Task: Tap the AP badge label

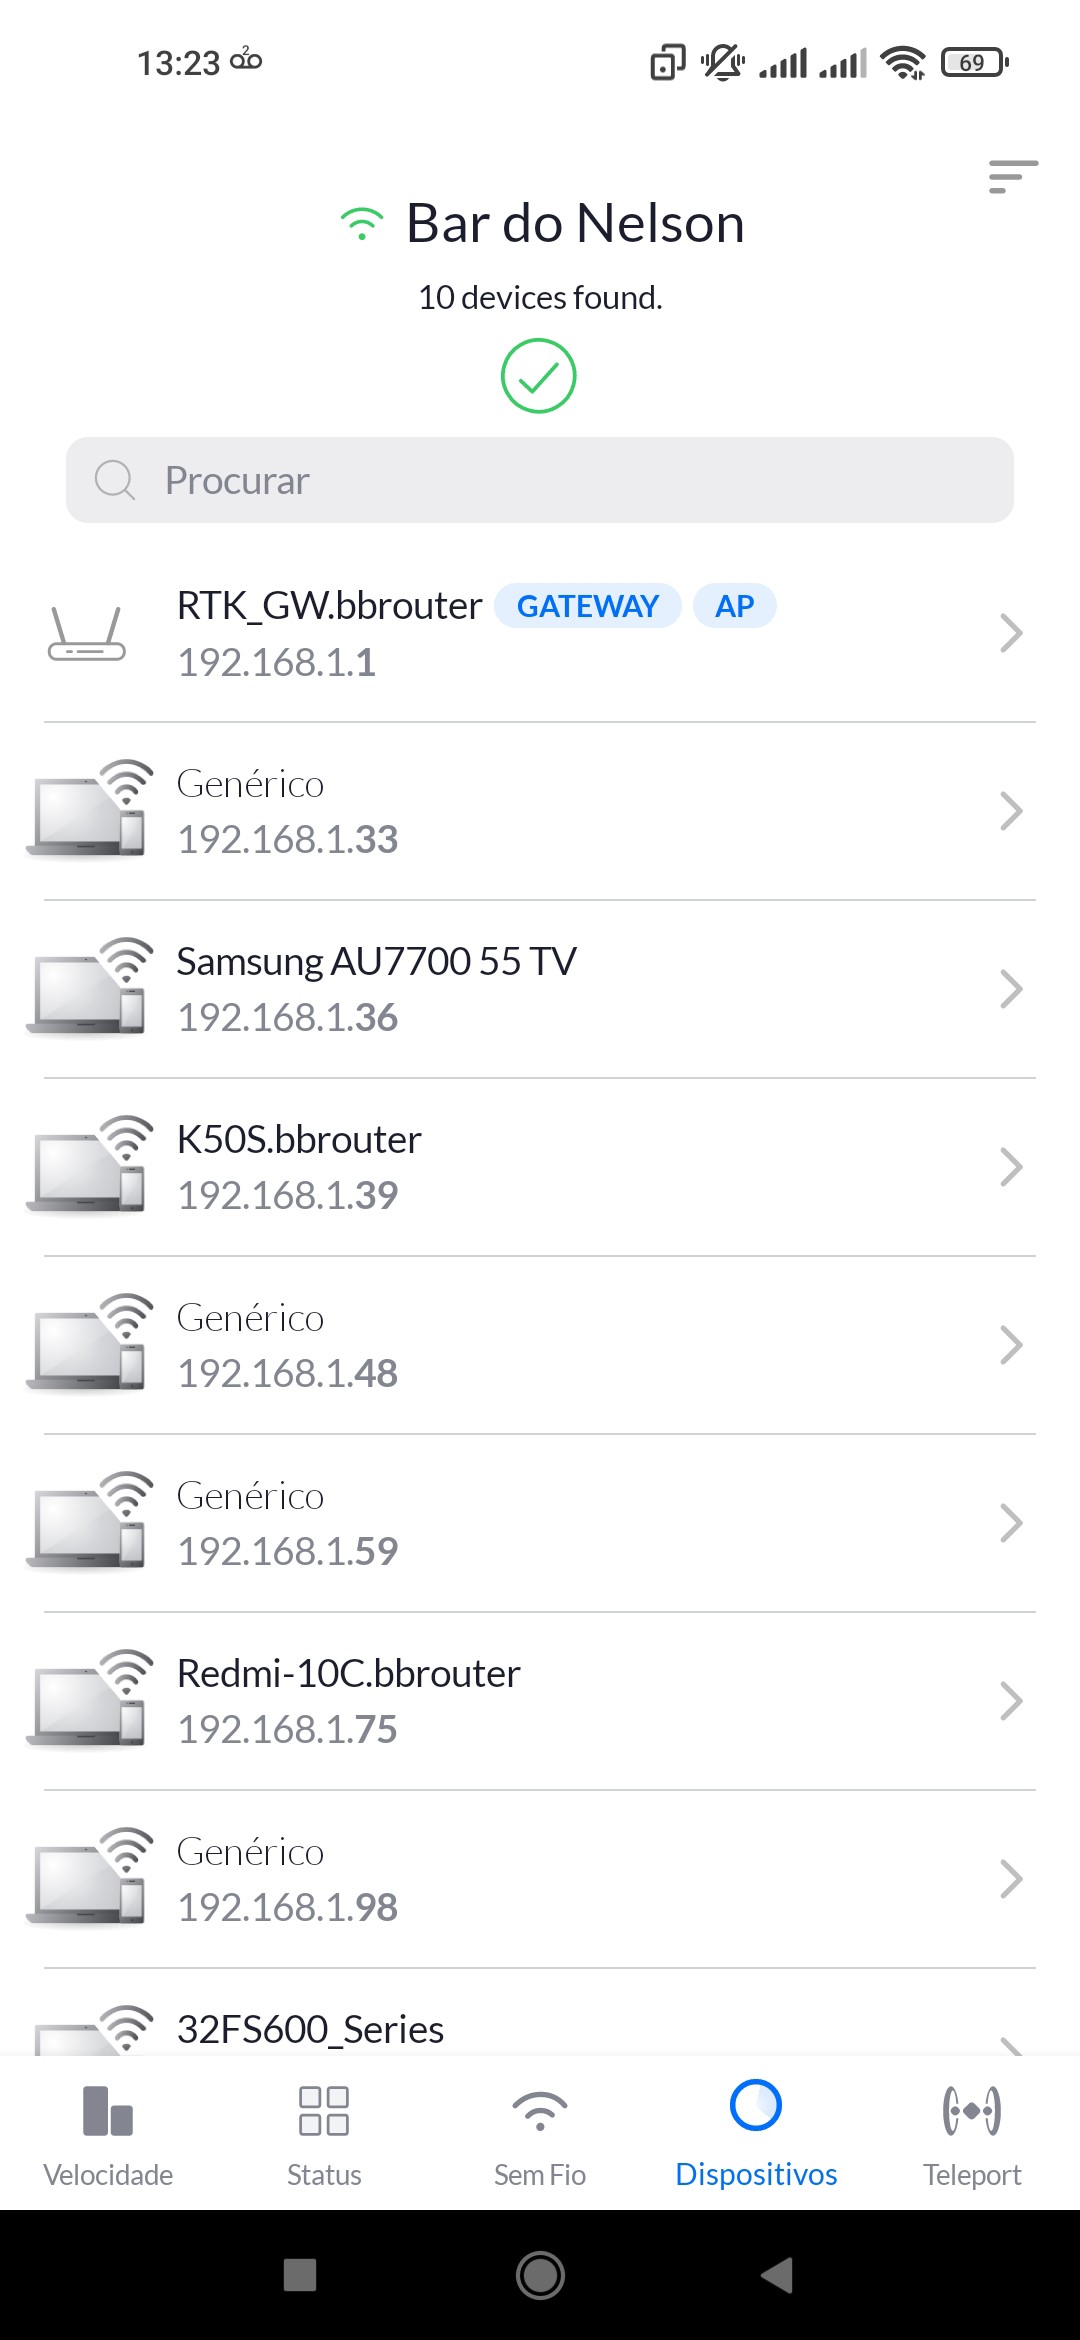Action: click(734, 606)
